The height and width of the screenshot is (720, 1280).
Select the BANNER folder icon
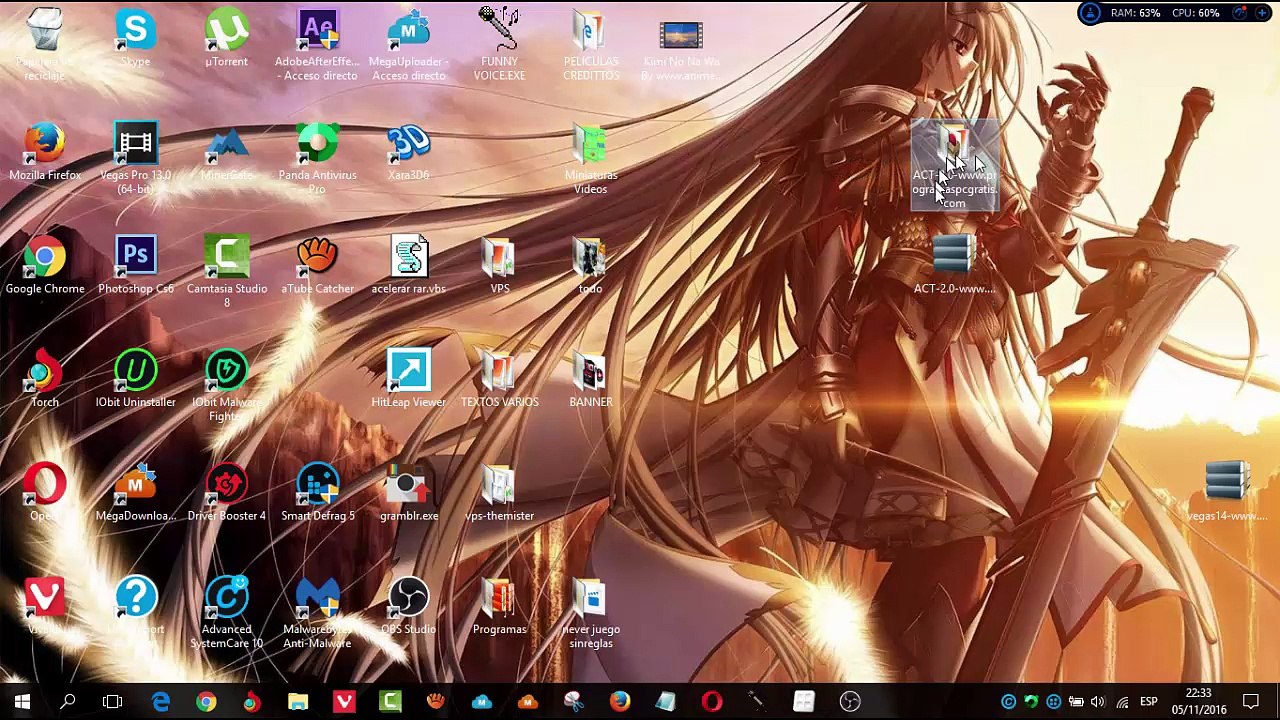[x=590, y=379]
